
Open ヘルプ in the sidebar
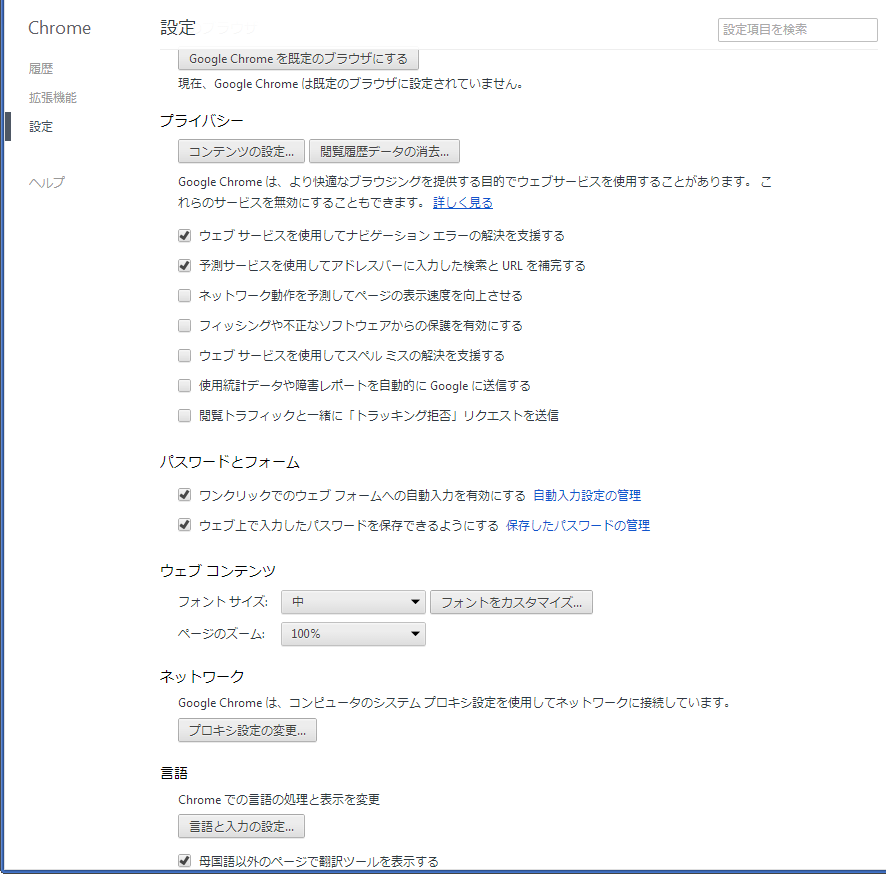[x=47, y=182]
